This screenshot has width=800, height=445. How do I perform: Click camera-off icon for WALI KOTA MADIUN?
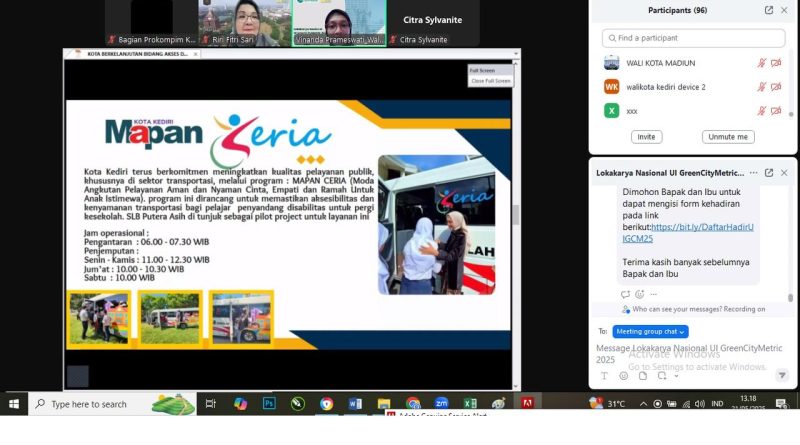(776, 63)
